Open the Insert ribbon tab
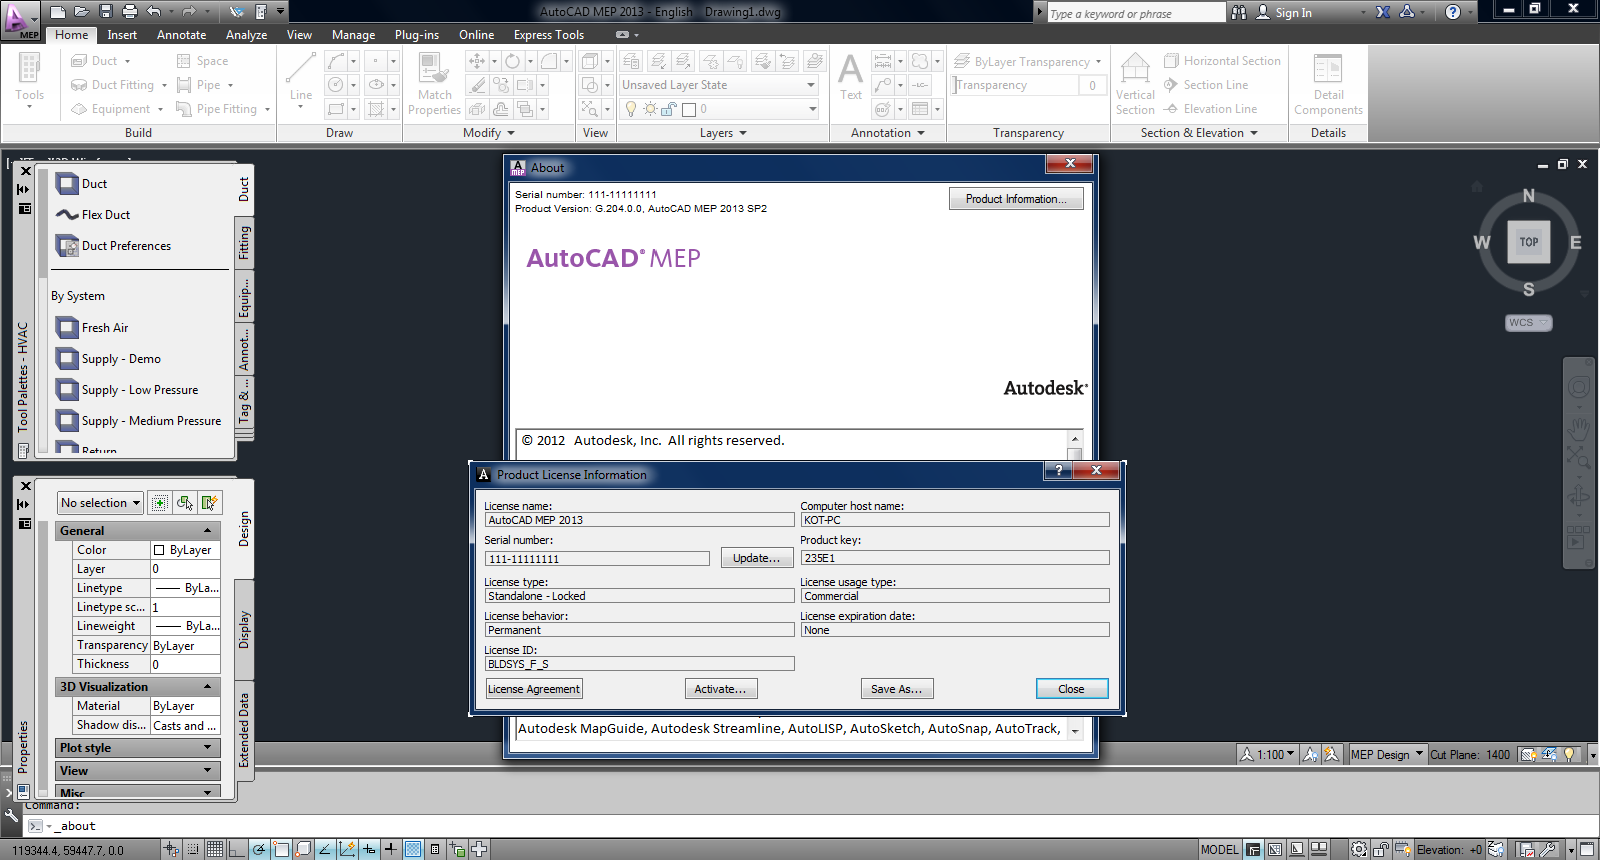This screenshot has height=860, width=1600. click(x=122, y=35)
